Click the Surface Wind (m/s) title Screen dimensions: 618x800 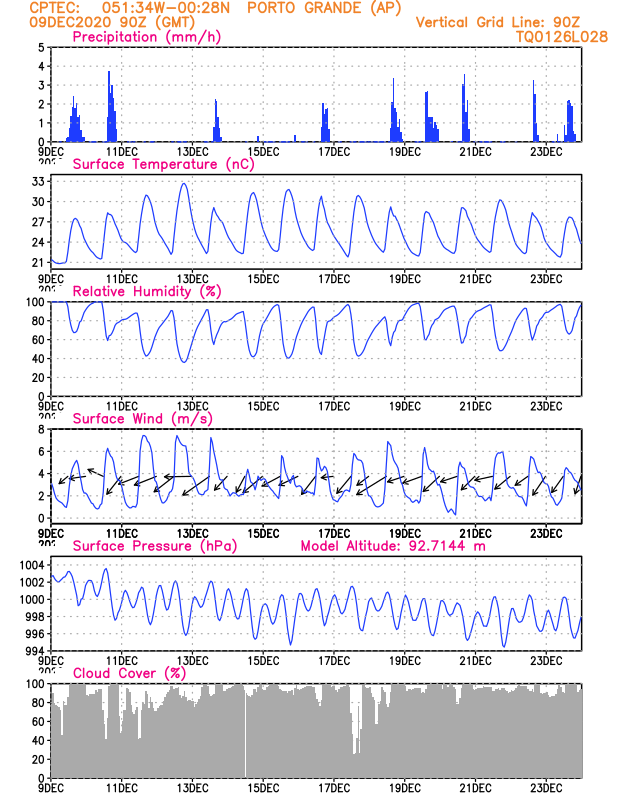142,419
